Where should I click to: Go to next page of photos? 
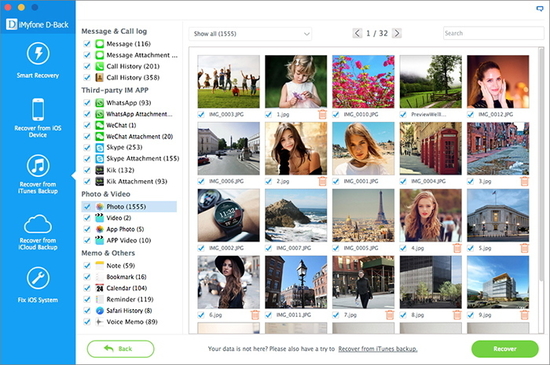(397, 33)
